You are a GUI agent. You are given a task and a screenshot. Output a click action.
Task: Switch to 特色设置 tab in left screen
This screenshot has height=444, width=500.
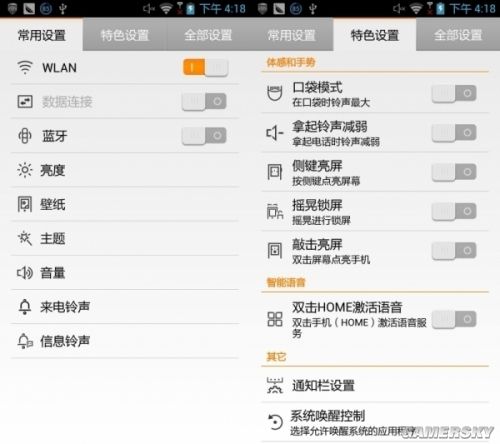coord(125,35)
